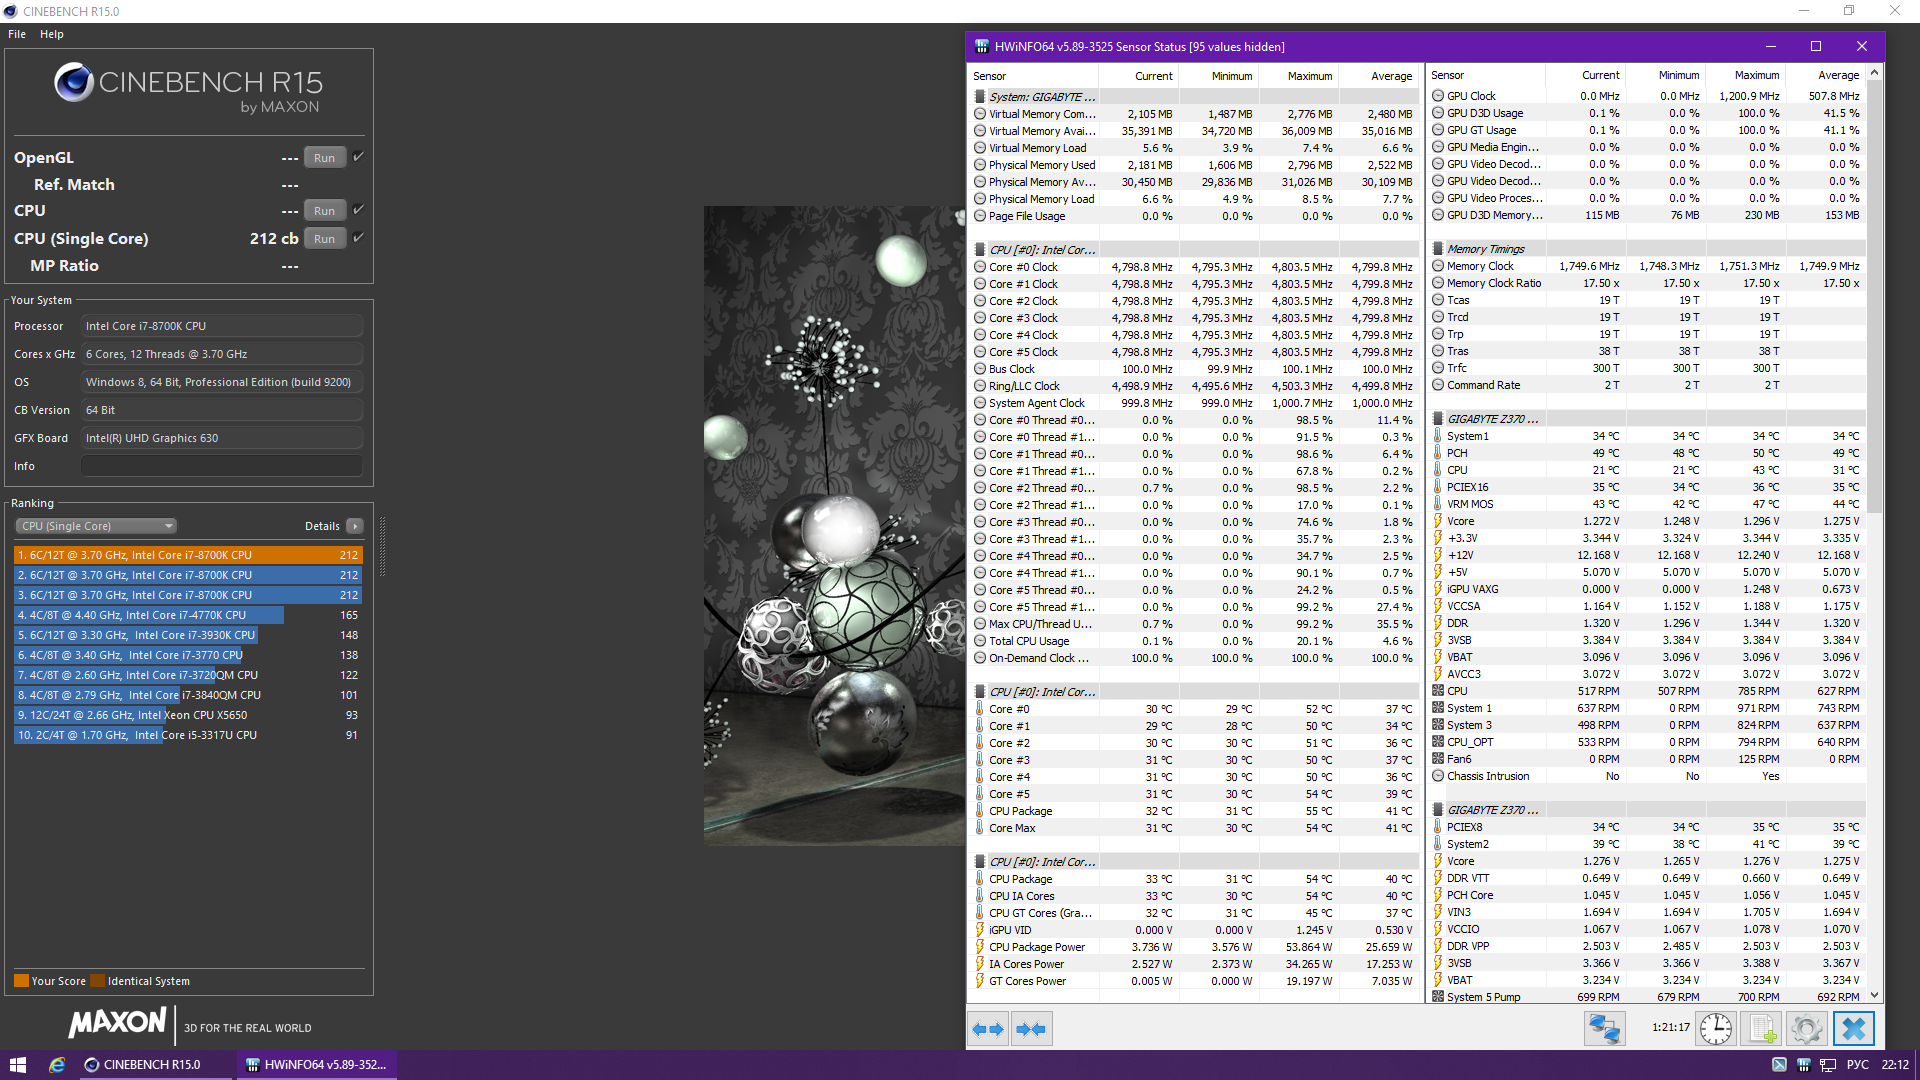Open the Windows Start menu

pyautogui.click(x=17, y=1065)
